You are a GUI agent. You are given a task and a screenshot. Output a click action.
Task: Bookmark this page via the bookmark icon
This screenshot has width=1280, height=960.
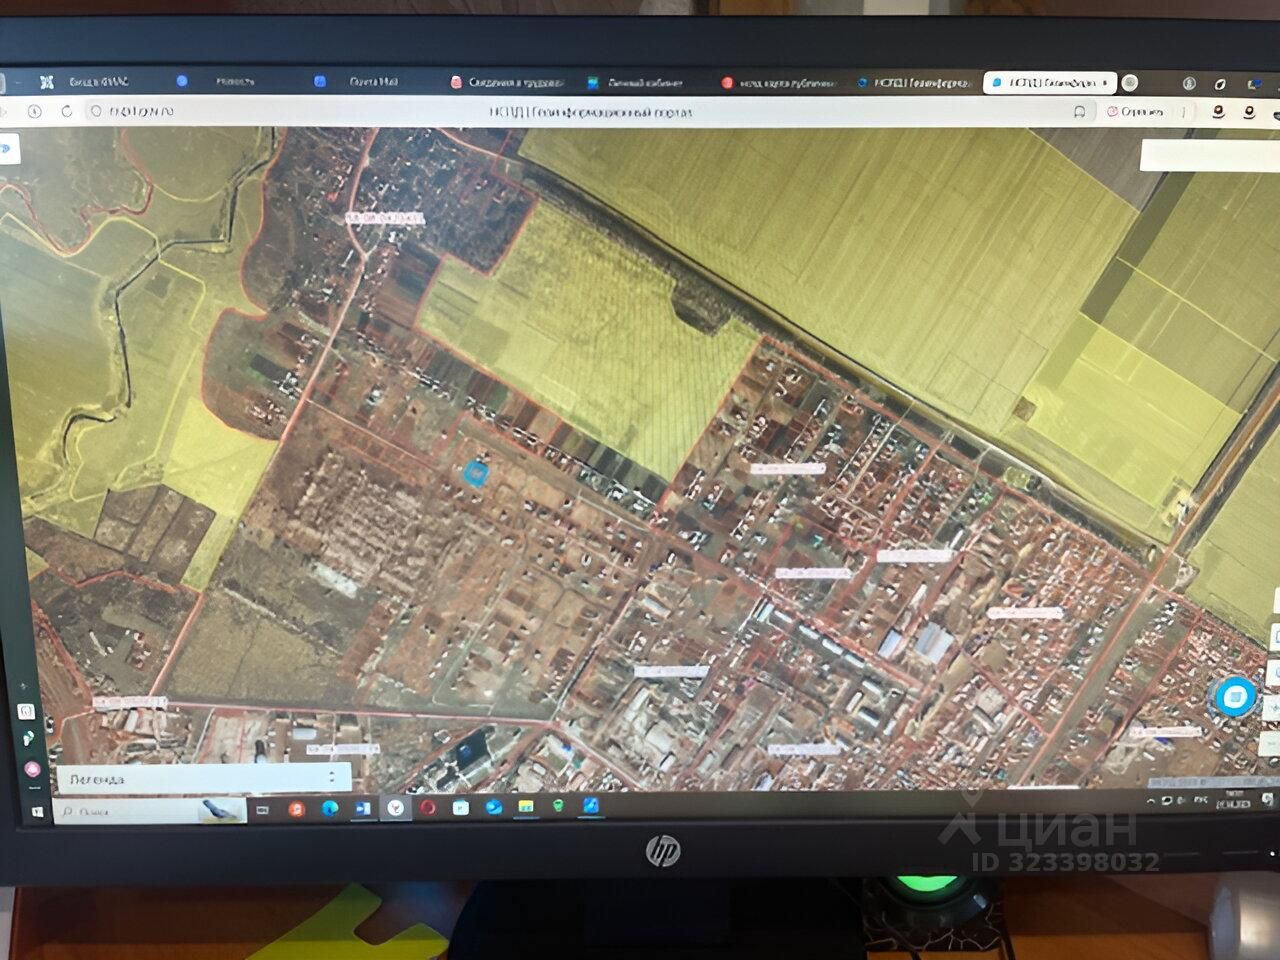(1079, 112)
